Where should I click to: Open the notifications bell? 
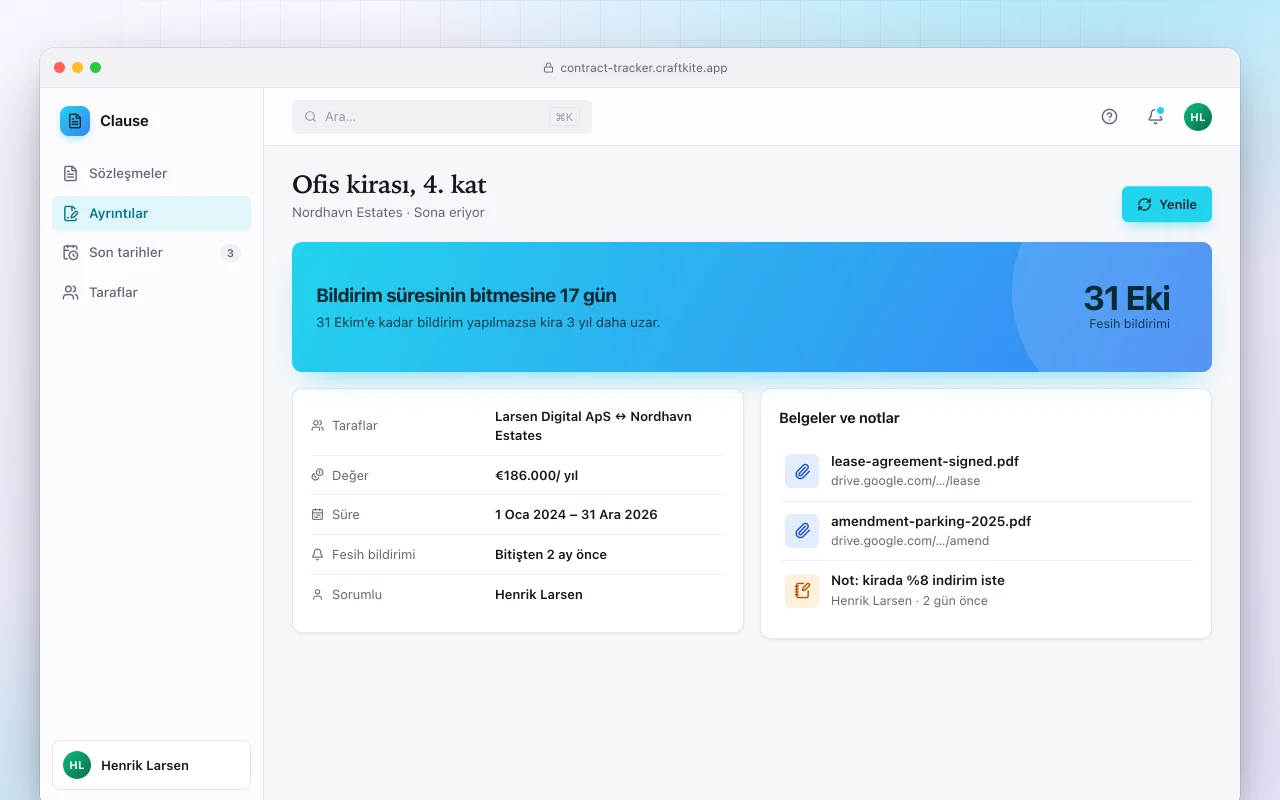(1155, 116)
